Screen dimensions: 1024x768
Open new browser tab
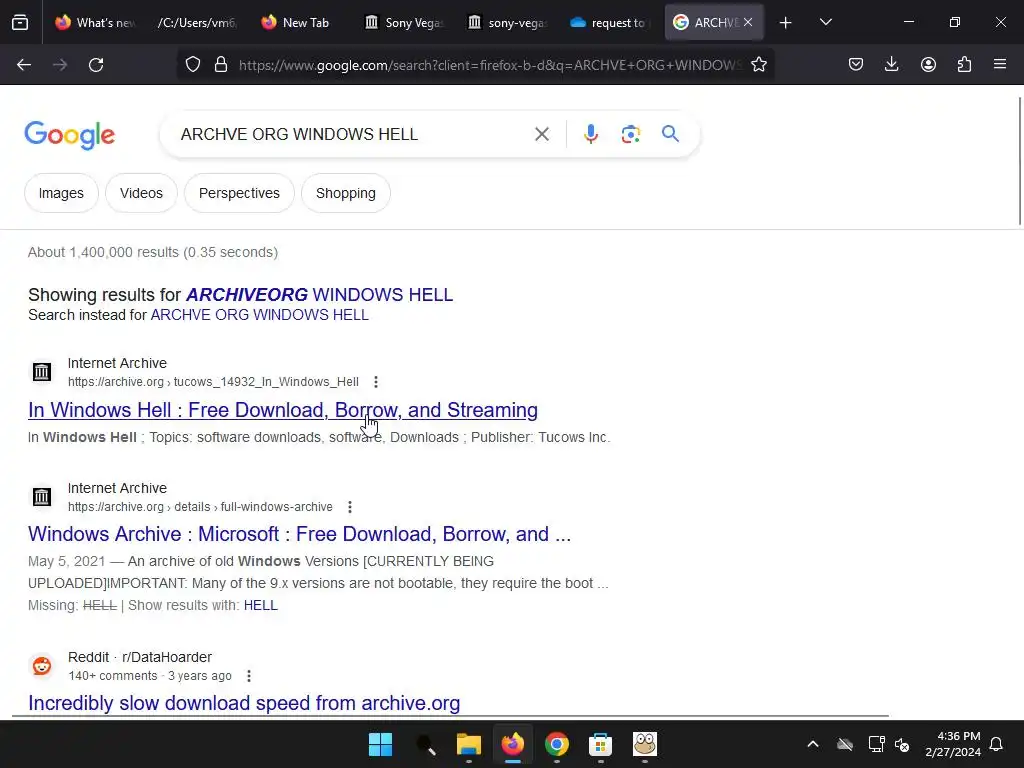[786, 23]
